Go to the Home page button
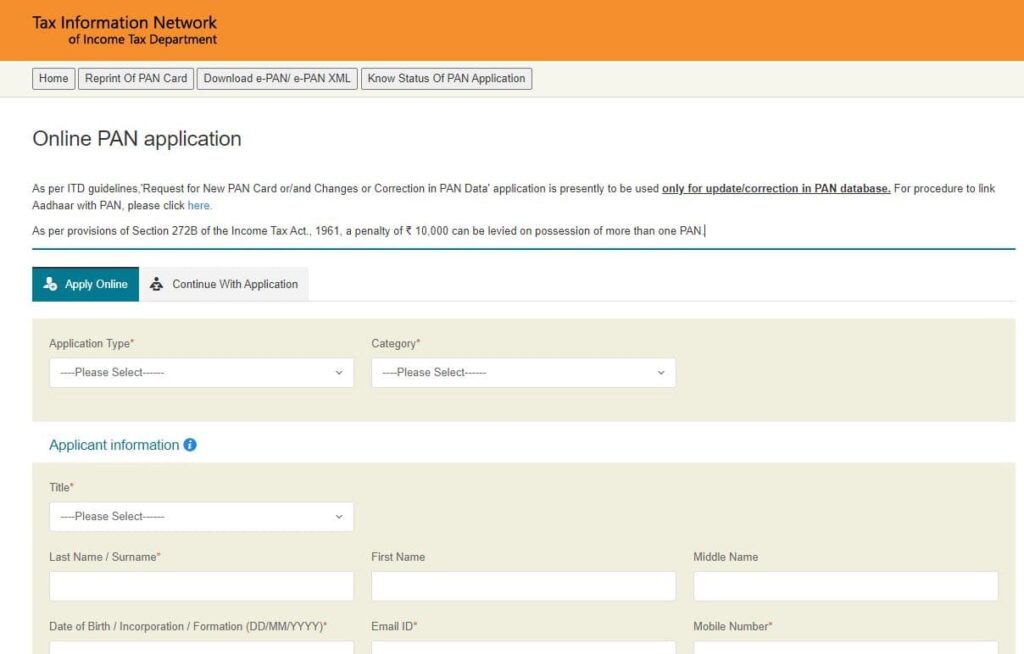 (54, 79)
